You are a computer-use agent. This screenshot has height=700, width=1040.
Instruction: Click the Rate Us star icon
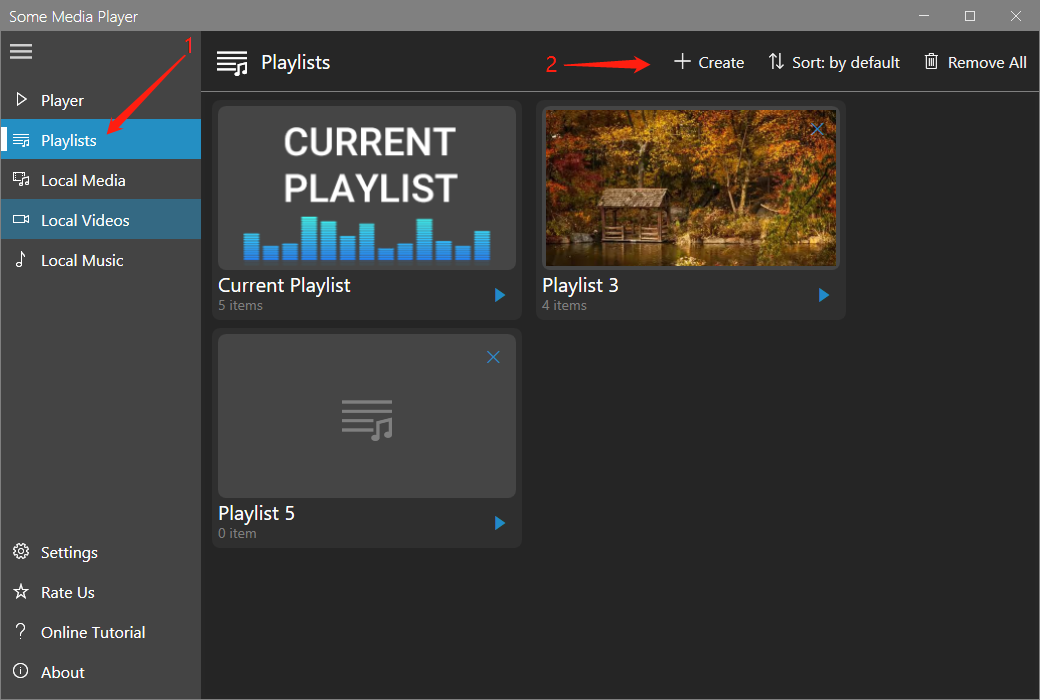(x=20, y=591)
